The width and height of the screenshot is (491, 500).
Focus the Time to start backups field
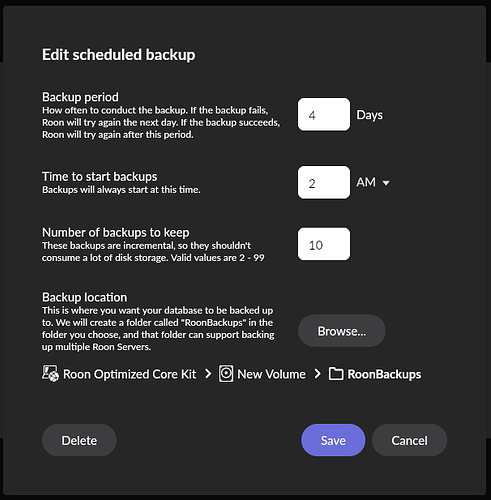pyautogui.click(x=324, y=182)
